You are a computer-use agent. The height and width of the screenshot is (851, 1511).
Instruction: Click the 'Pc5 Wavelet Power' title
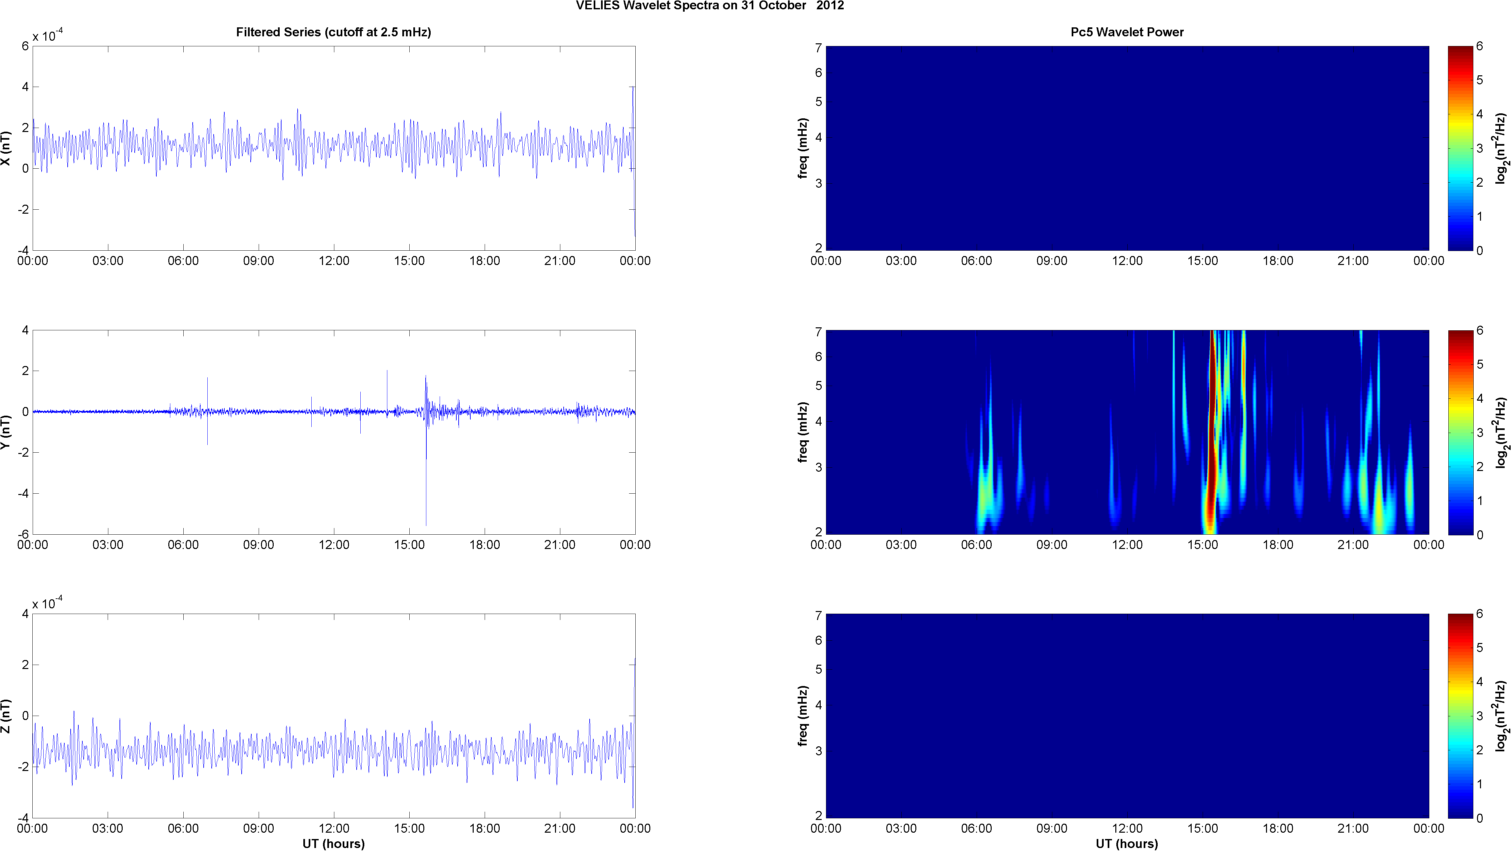(x=1127, y=32)
